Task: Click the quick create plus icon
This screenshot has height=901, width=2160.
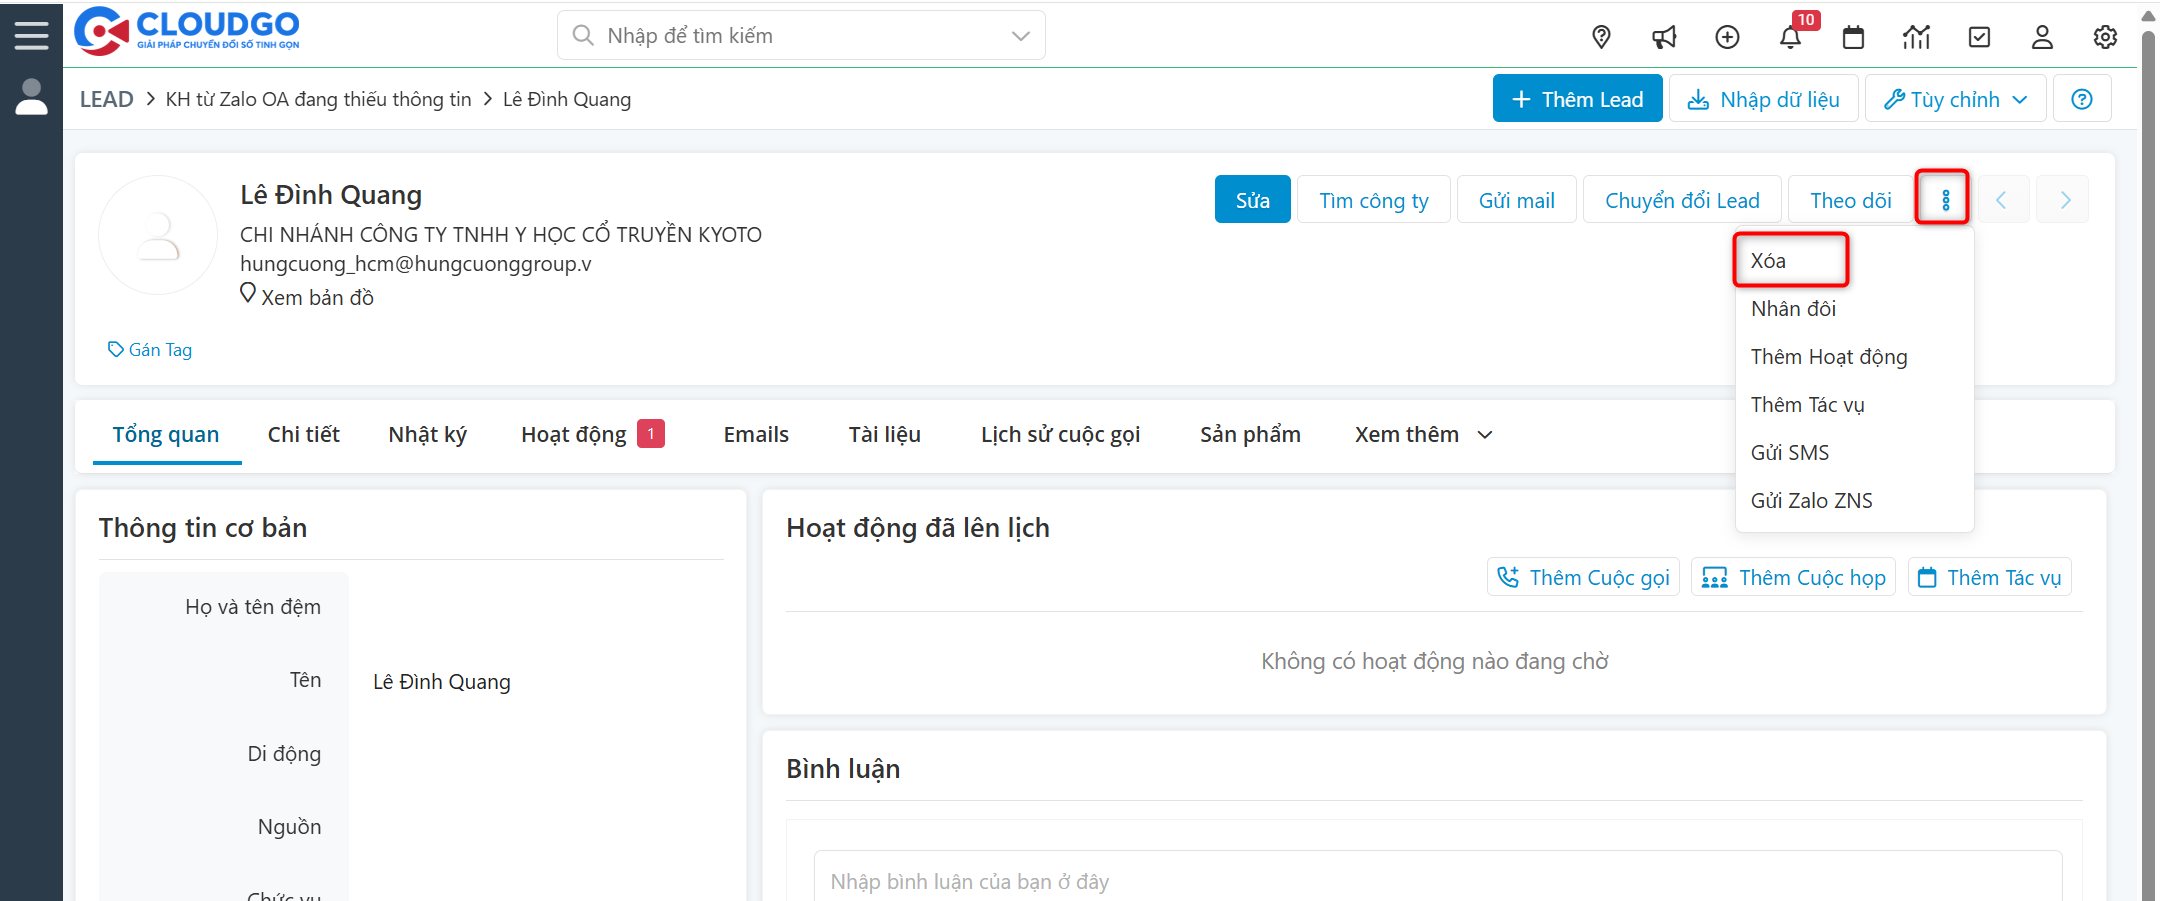Action: coord(1727,37)
